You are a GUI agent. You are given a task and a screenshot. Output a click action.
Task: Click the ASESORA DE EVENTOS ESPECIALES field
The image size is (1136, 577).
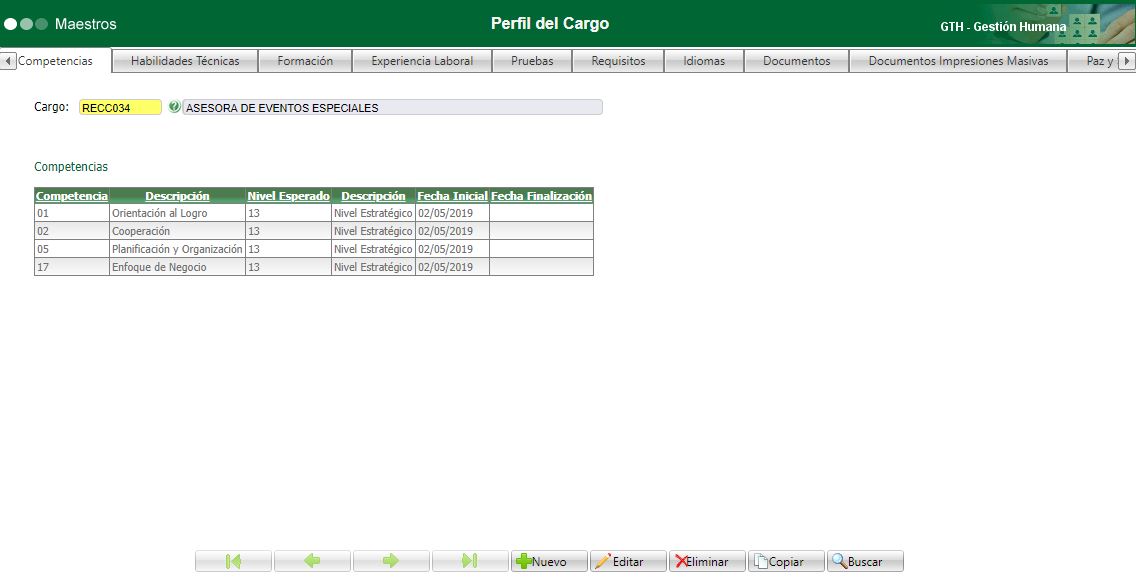392,107
